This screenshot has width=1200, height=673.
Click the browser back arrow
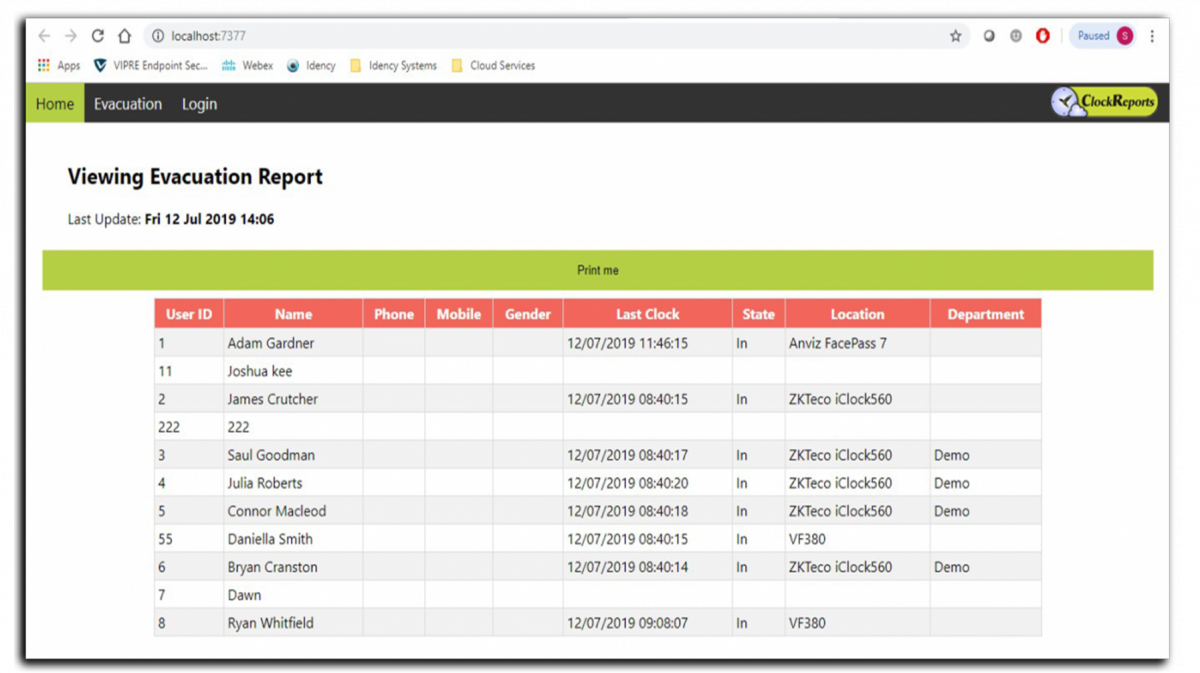[44, 36]
